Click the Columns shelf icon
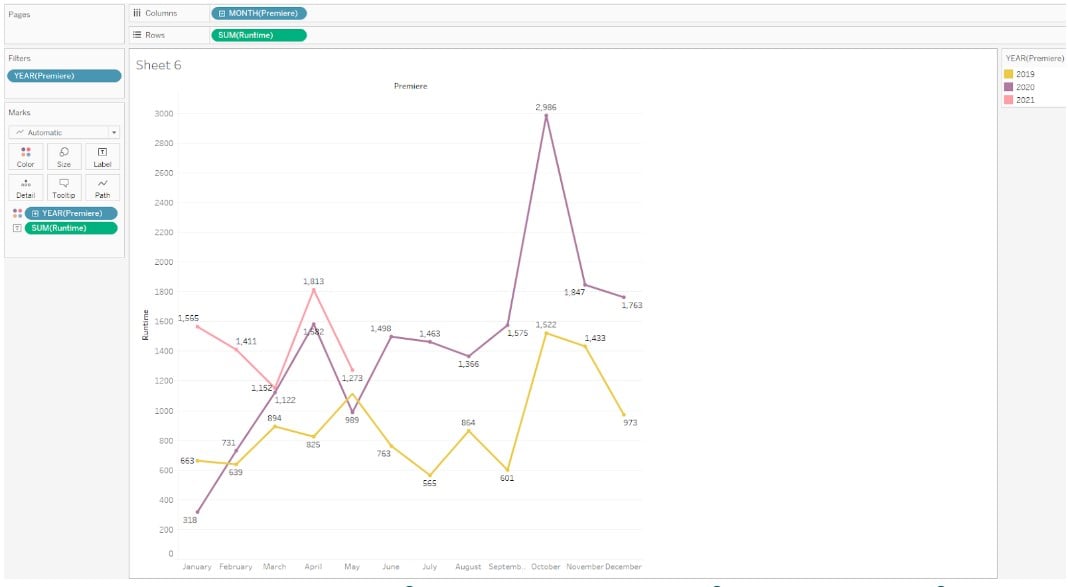 click(137, 12)
